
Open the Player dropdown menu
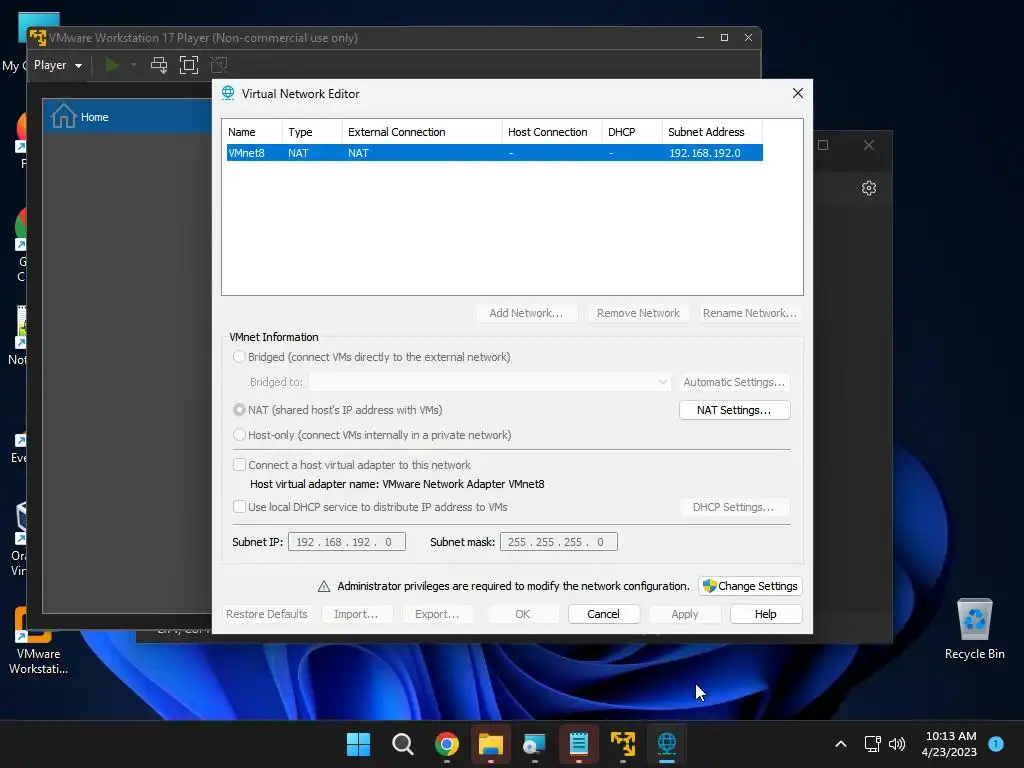click(57, 65)
